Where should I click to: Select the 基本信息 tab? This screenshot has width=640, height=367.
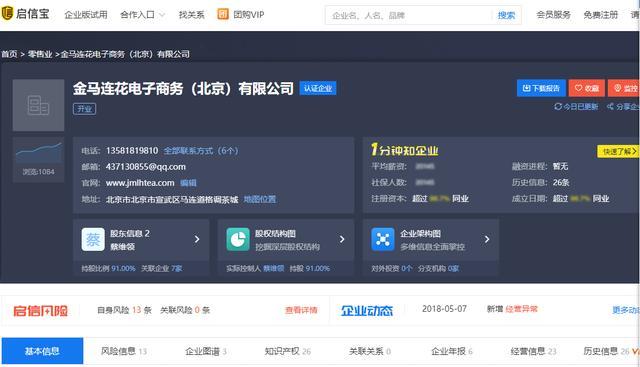point(42,351)
